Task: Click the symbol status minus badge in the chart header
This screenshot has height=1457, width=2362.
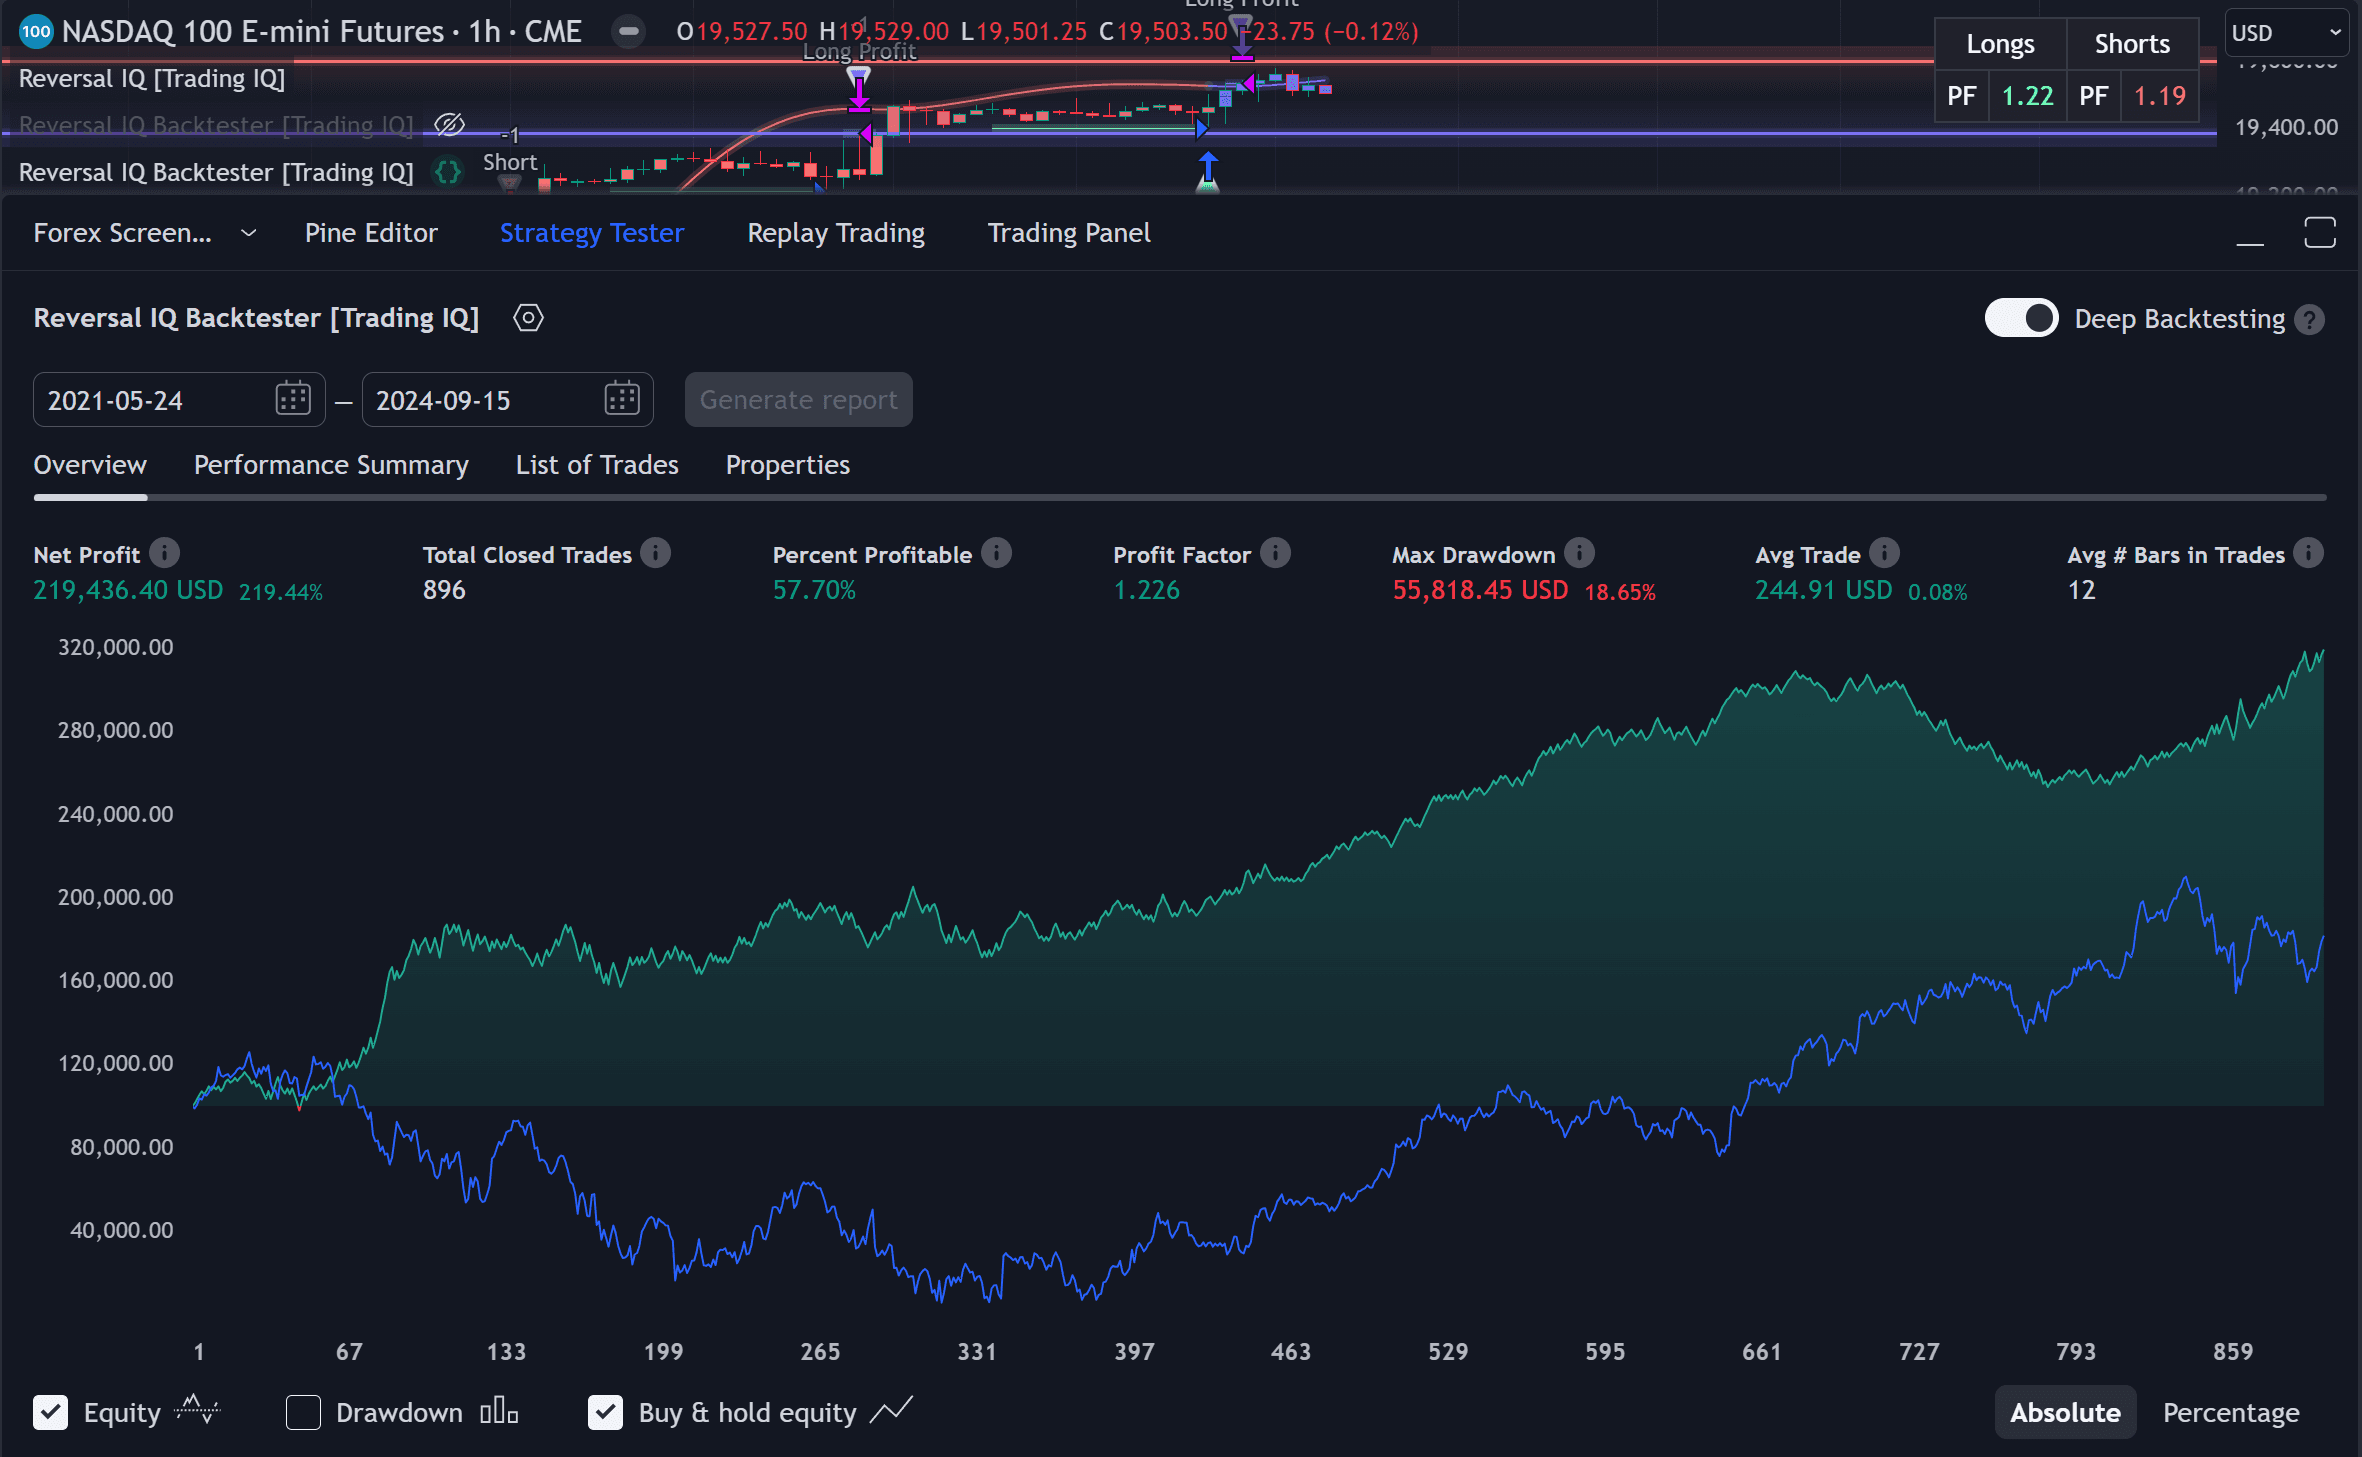Action: tap(629, 32)
